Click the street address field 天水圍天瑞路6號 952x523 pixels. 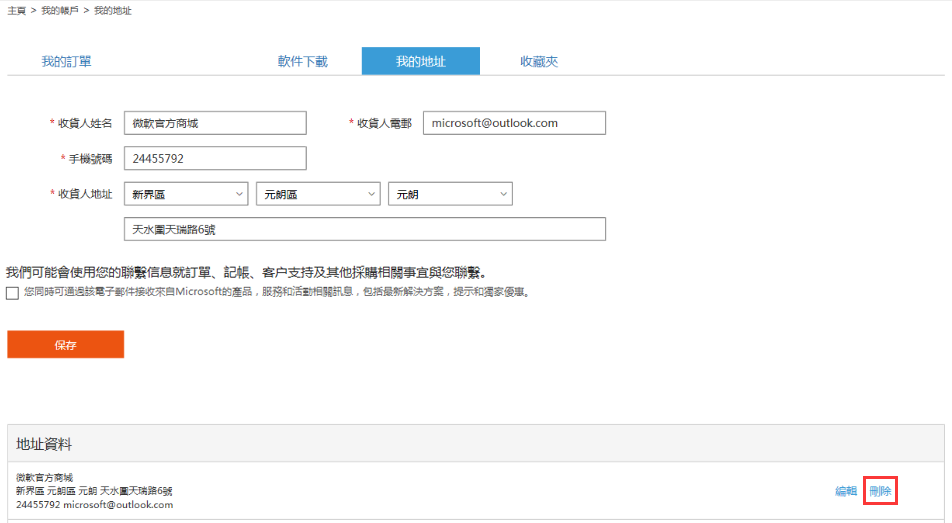365,229
